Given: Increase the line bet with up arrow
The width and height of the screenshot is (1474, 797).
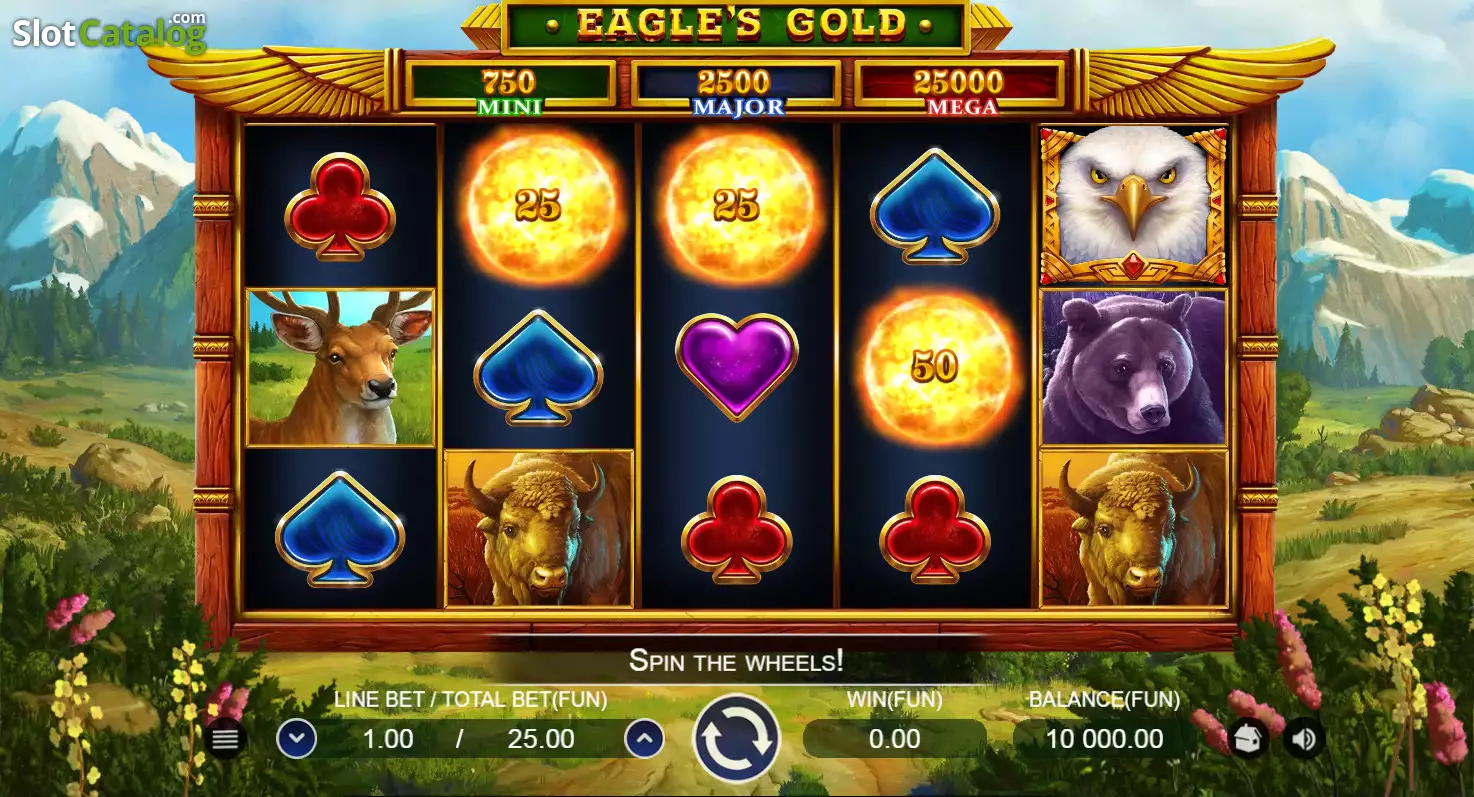Looking at the screenshot, I should (645, 739).
